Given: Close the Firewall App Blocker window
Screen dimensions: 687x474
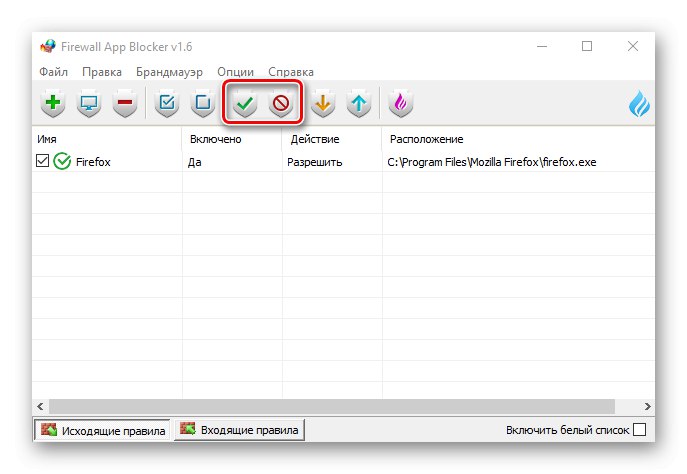Looking at the screenshot, I should tap(633, 46).
